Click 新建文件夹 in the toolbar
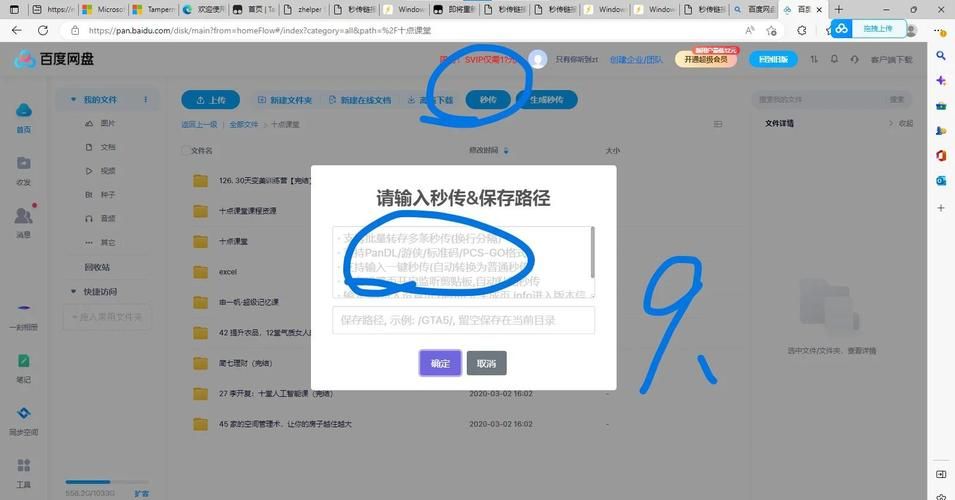The image size is (955, 500). (285, 100)
